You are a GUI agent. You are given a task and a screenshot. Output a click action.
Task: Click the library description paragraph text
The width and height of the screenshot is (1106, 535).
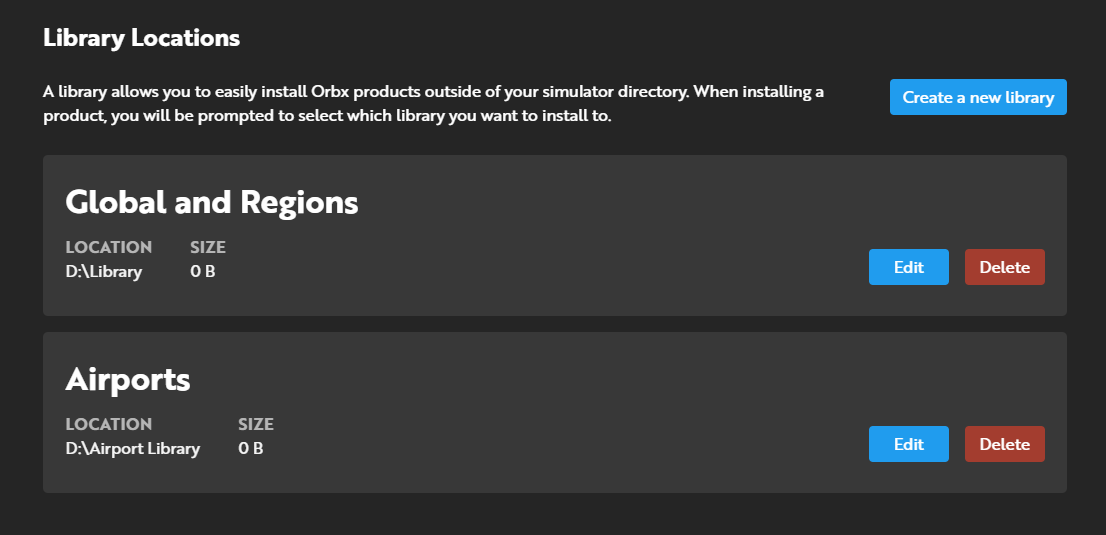tap(433, 104)
